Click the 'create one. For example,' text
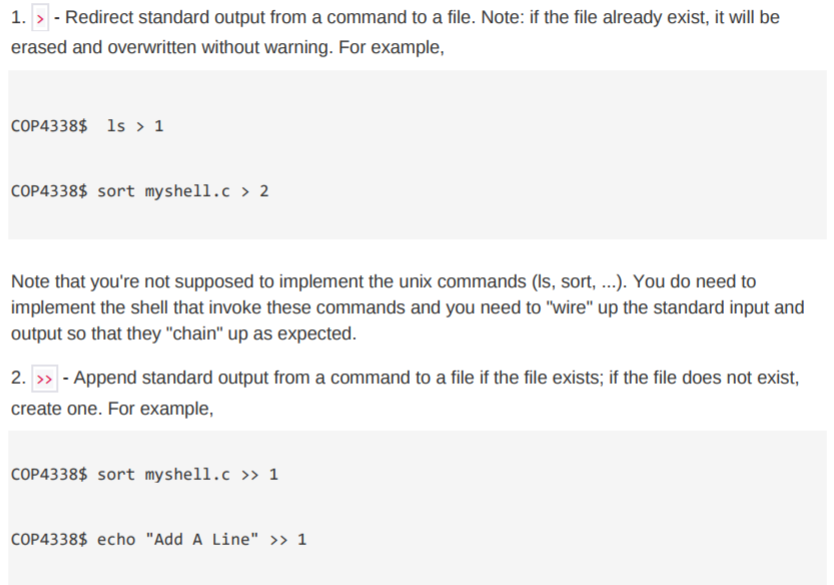834x585 pixels. pos(112,408)
